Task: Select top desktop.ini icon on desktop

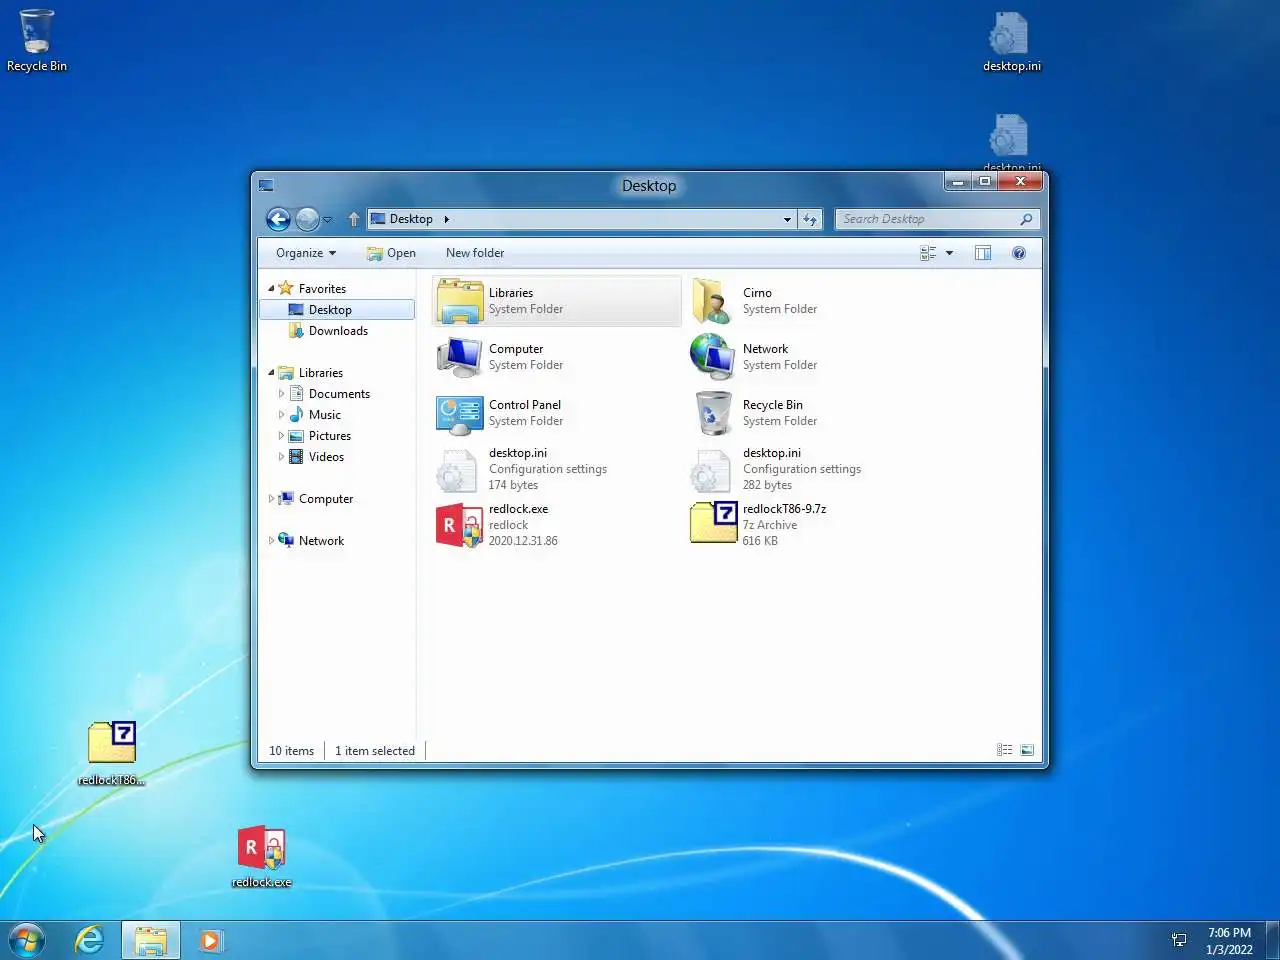Action: click(1012, 42)
